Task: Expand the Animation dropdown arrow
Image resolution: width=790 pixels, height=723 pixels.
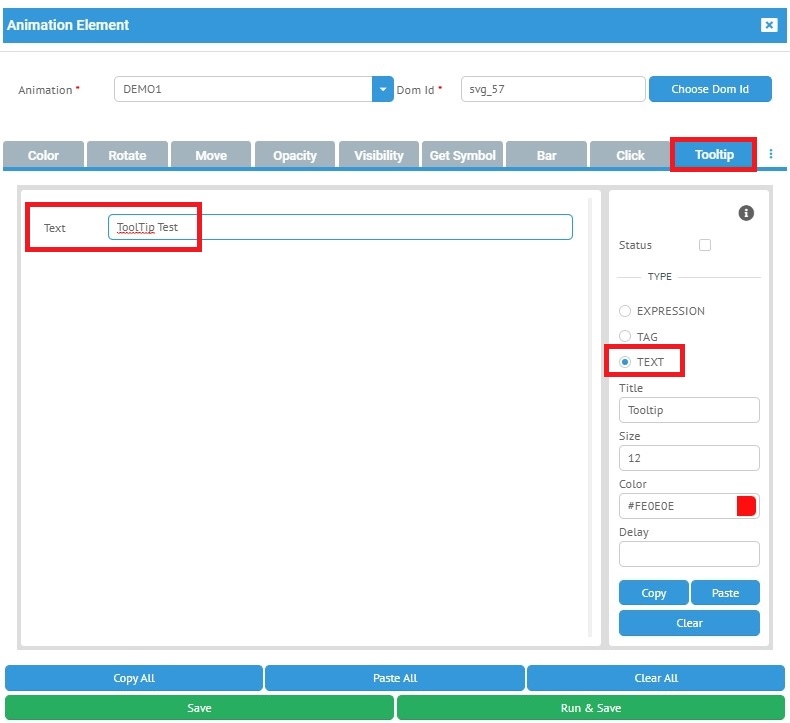Action: 383,89
